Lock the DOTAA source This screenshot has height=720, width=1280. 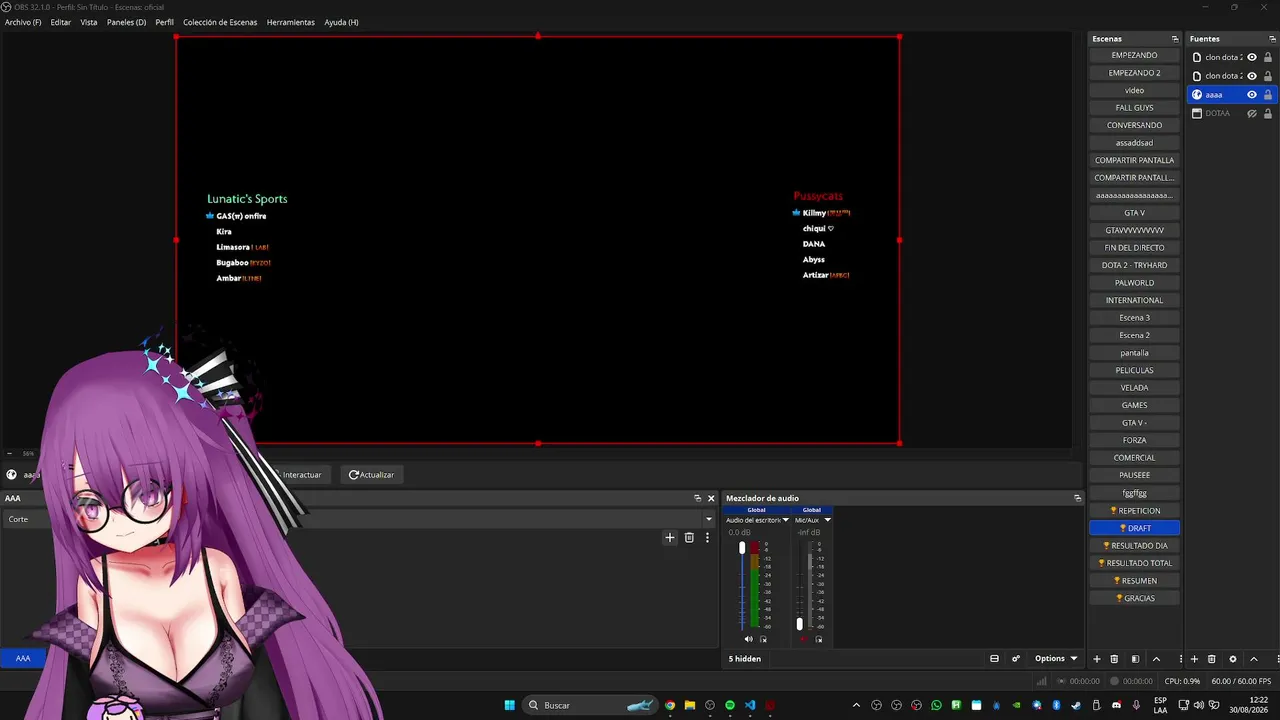(x=1268, y=114)
